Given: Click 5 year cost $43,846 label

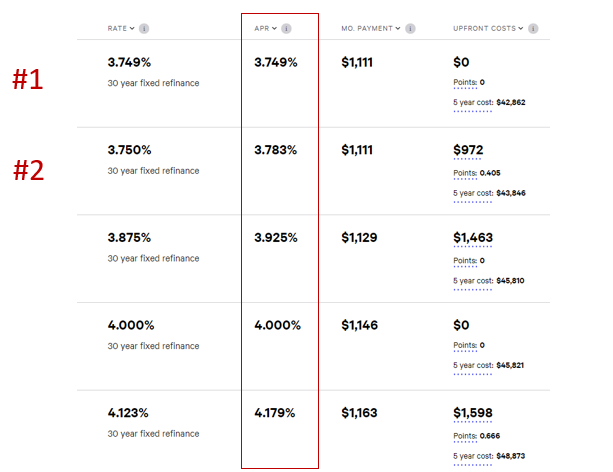Looking at the screenshot, I should (x=473, y=194).
